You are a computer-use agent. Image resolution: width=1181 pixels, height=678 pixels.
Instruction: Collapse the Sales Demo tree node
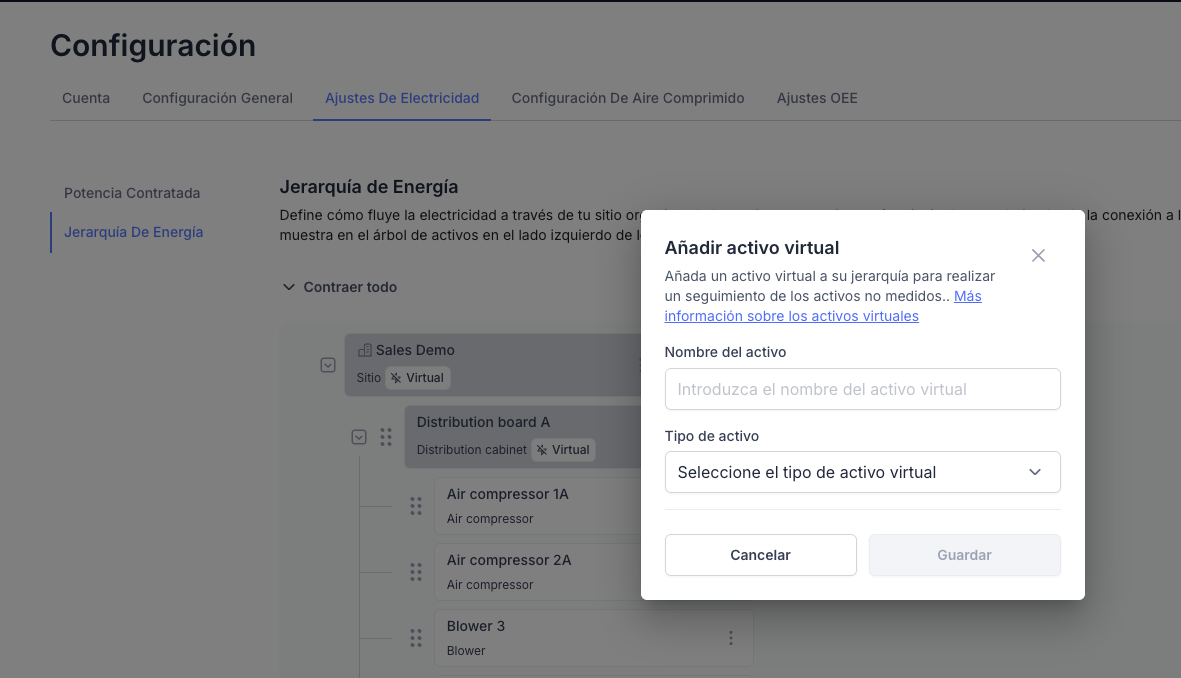(x=328, y=365)
